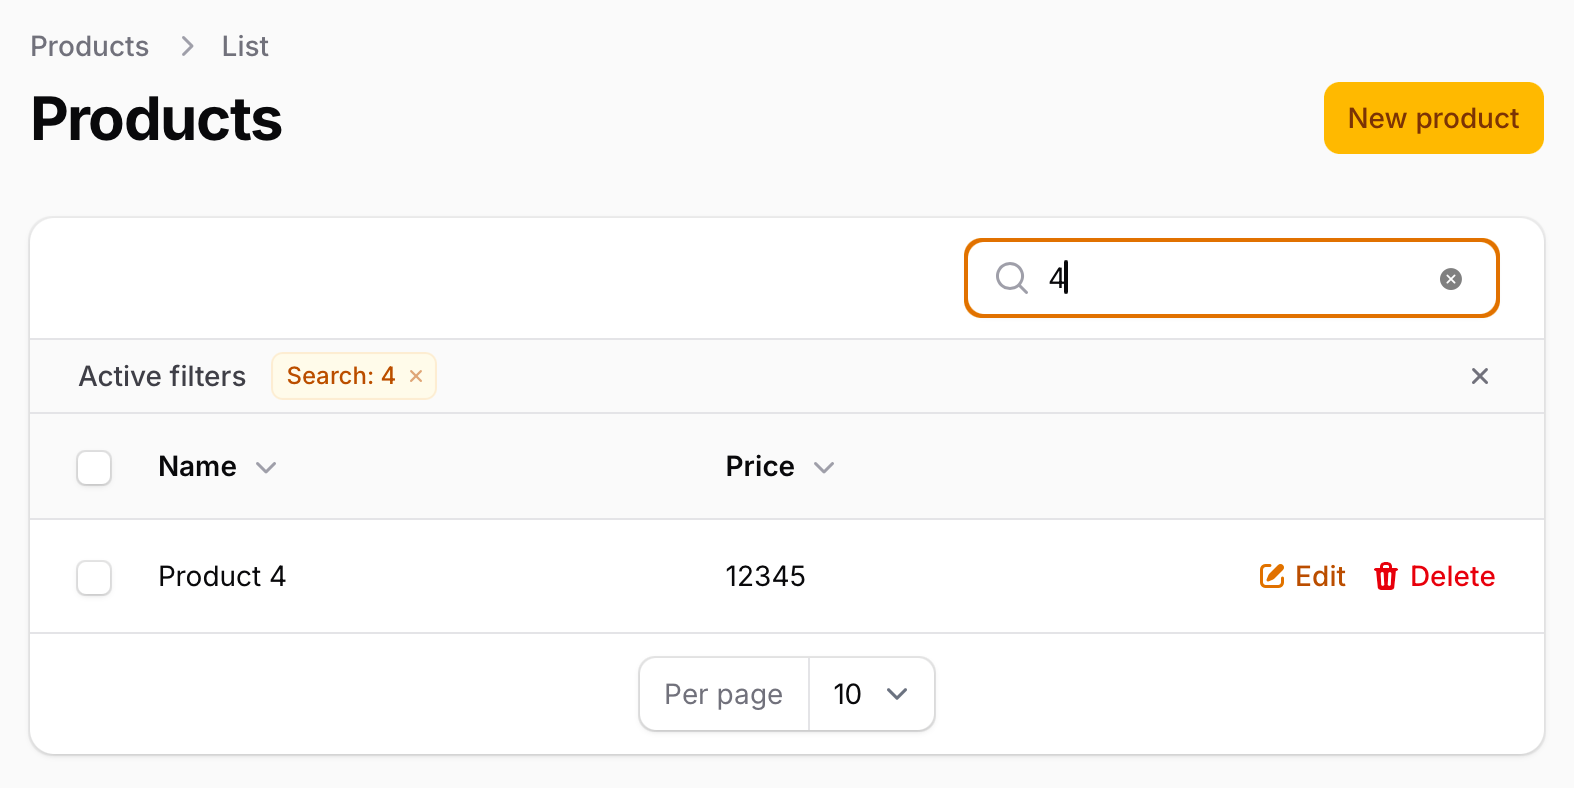1574x788 pixels.
Task: Select the List breadcrumb item
Action: point(245,46)
